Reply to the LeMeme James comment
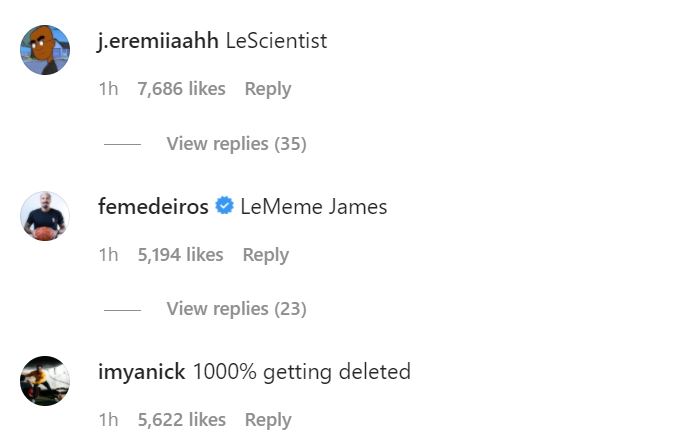Image resolution: width=686 pixels, height=446 pixels. click(265, 255)
